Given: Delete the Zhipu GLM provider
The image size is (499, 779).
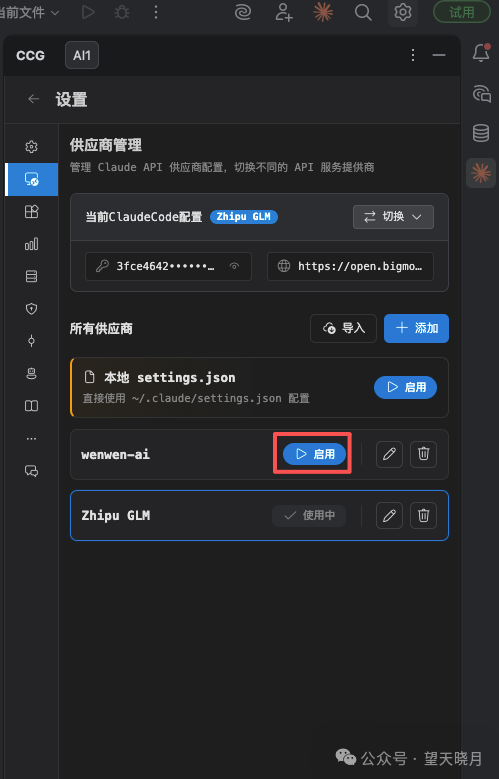Looking at the screenshot, I should 423,515.
